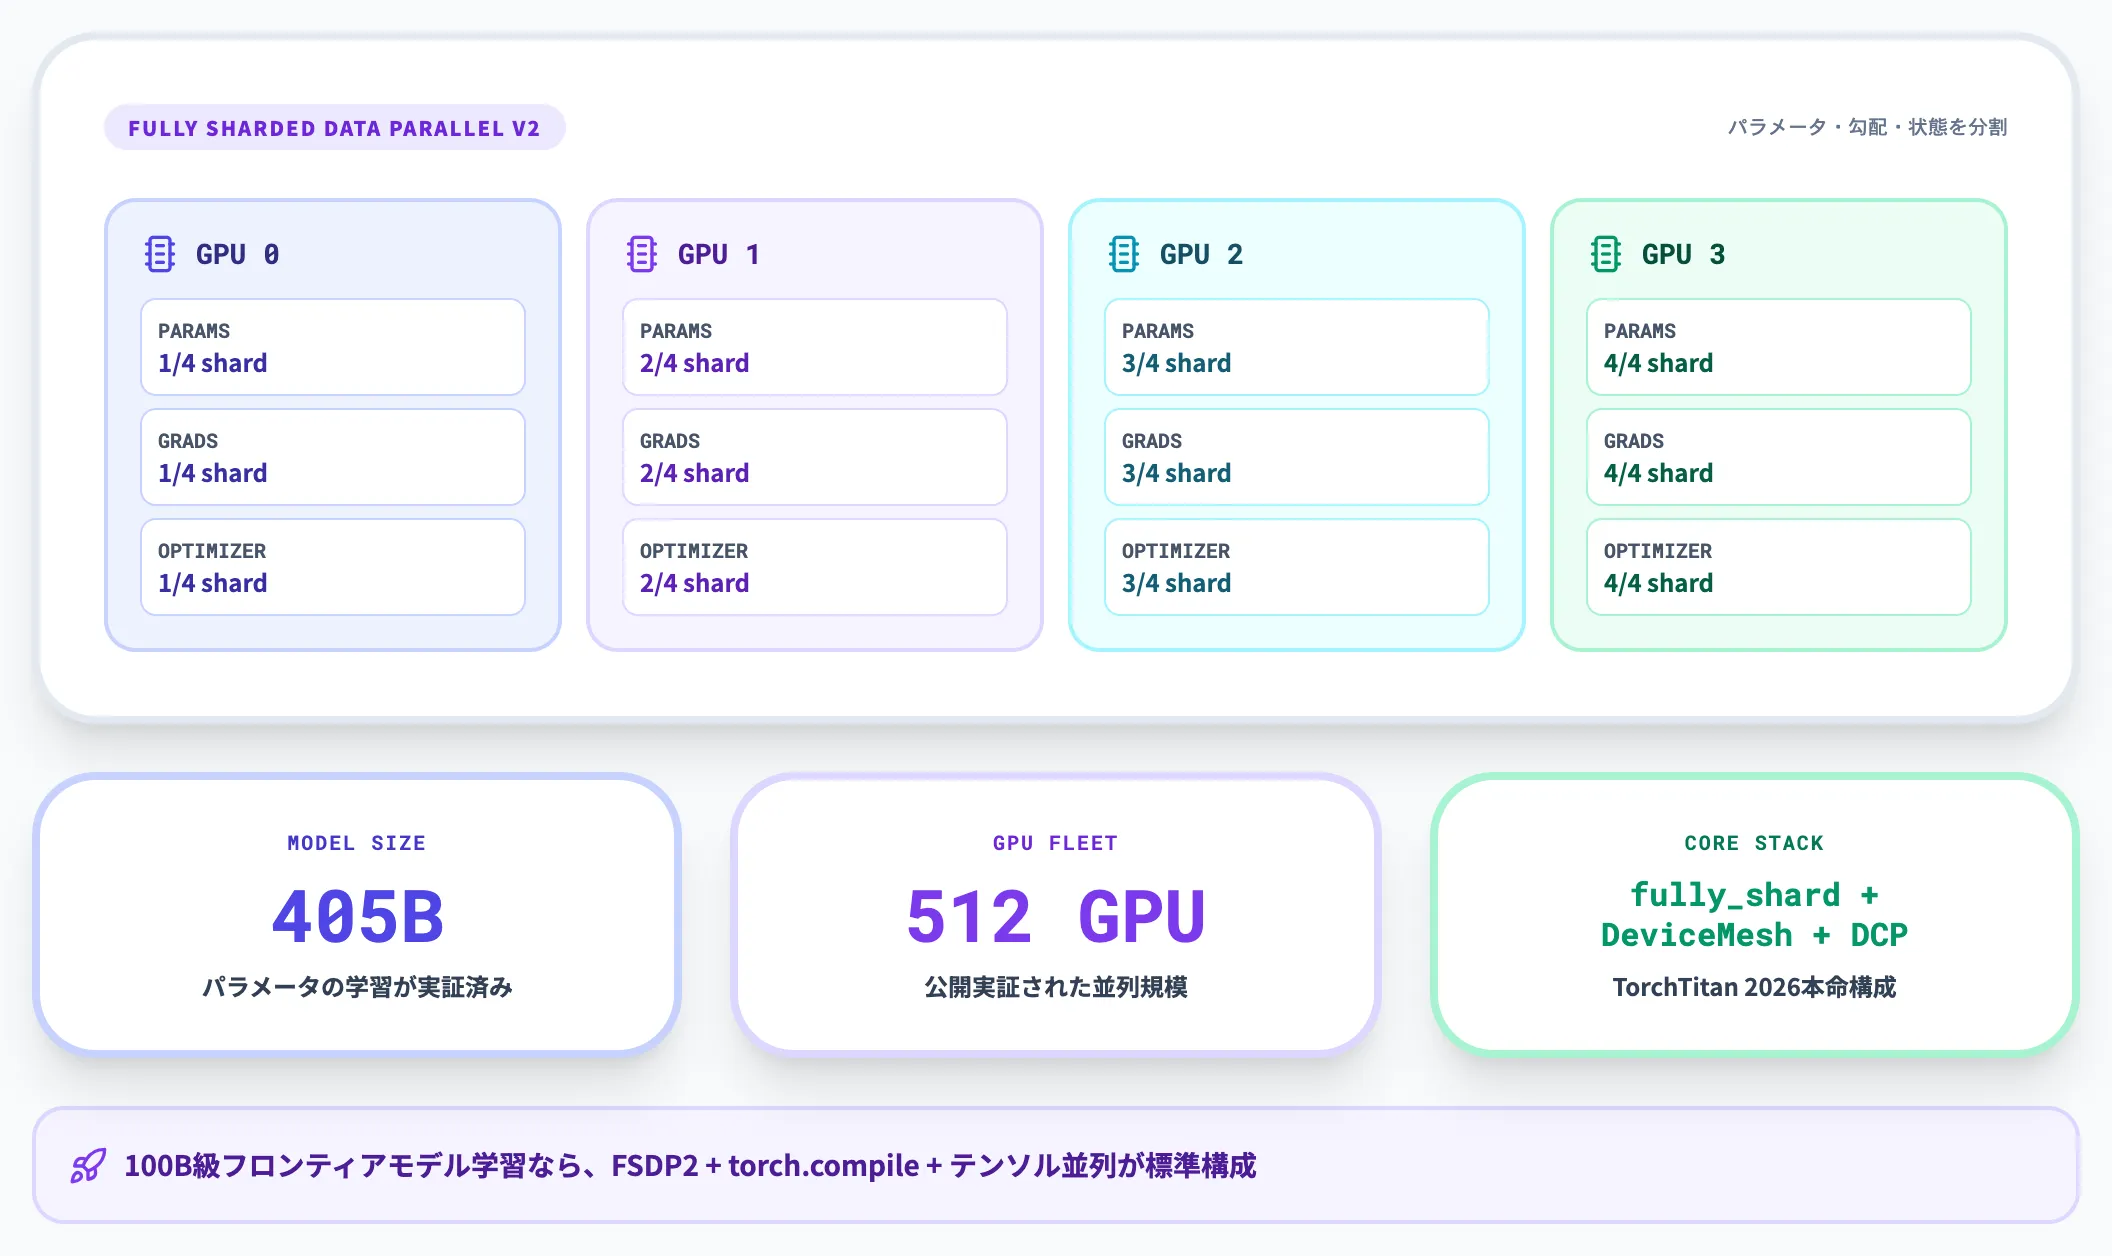Image resolution: width=2112 pixels, height=1256 pixels.
Task: Select the GPU 0 PARAMS 1/4 shard box
Action: [333, 347]
